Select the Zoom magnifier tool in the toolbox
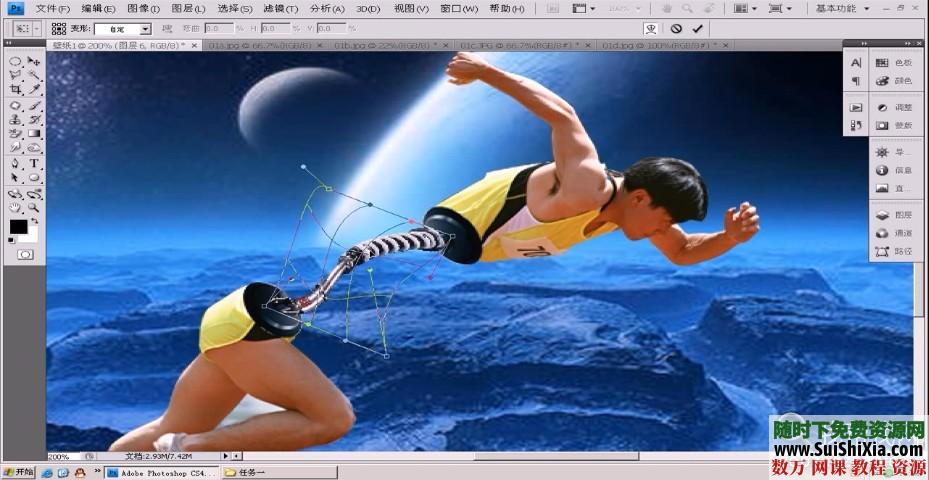Image resolution: width=929 pixels, height=480 pixels. pyautogui.click(x=34, y=207)
